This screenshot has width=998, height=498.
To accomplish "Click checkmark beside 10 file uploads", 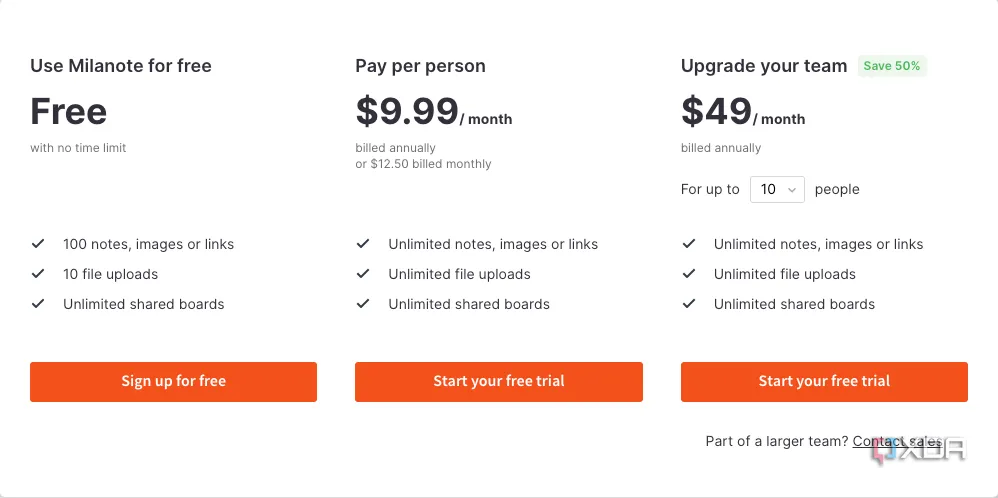I will (38, 274).
